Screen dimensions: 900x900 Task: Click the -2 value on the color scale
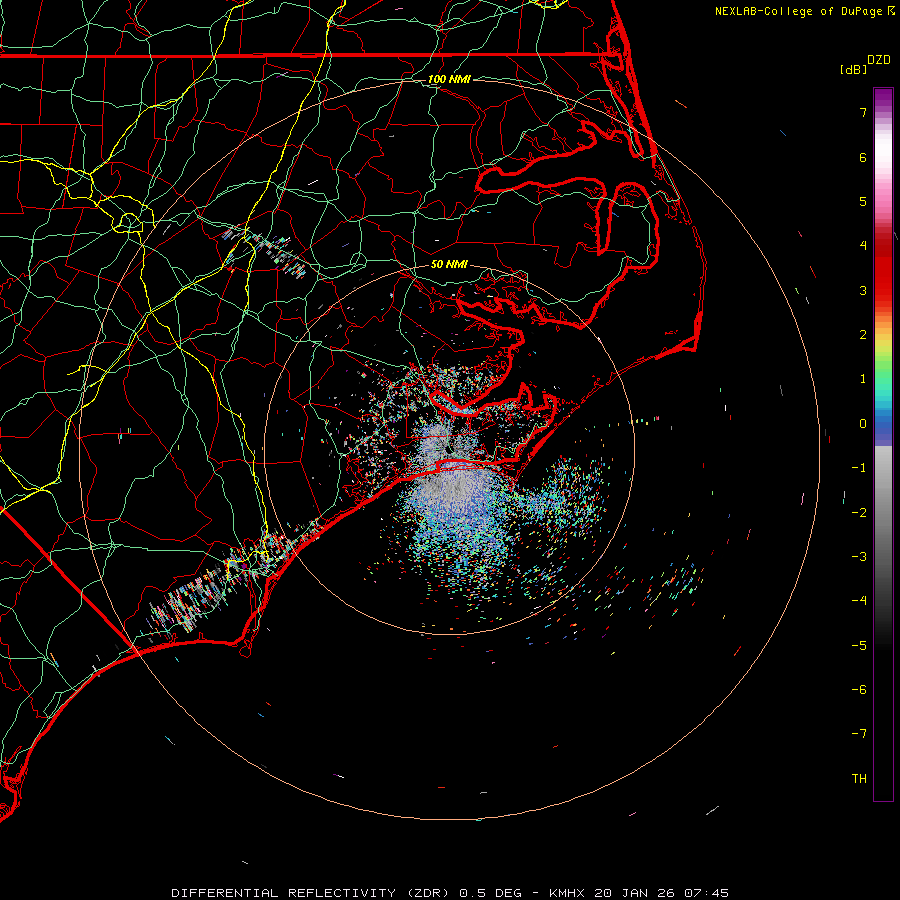(859, 513)
